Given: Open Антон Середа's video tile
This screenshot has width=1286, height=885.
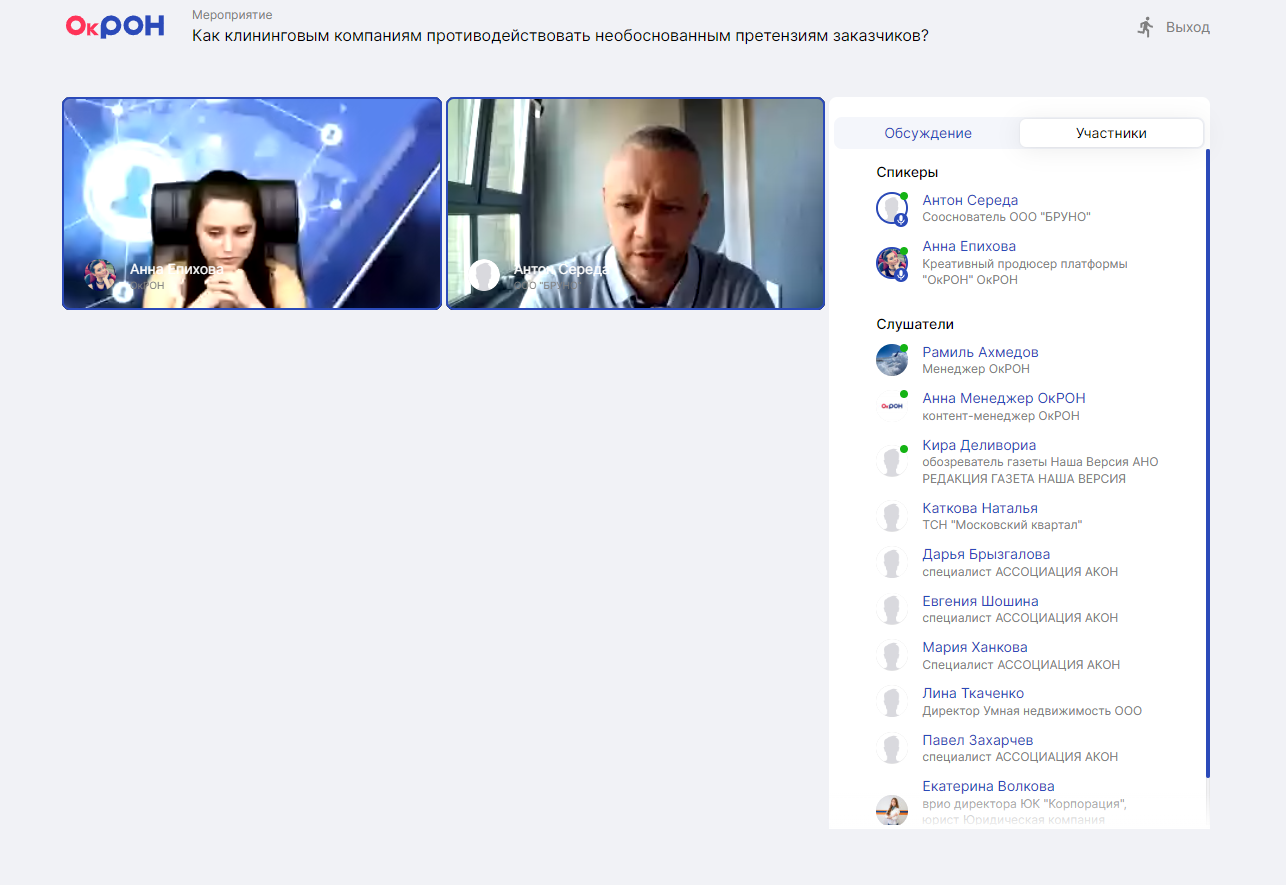Looking at the screenshot, I should coord(636,203).
